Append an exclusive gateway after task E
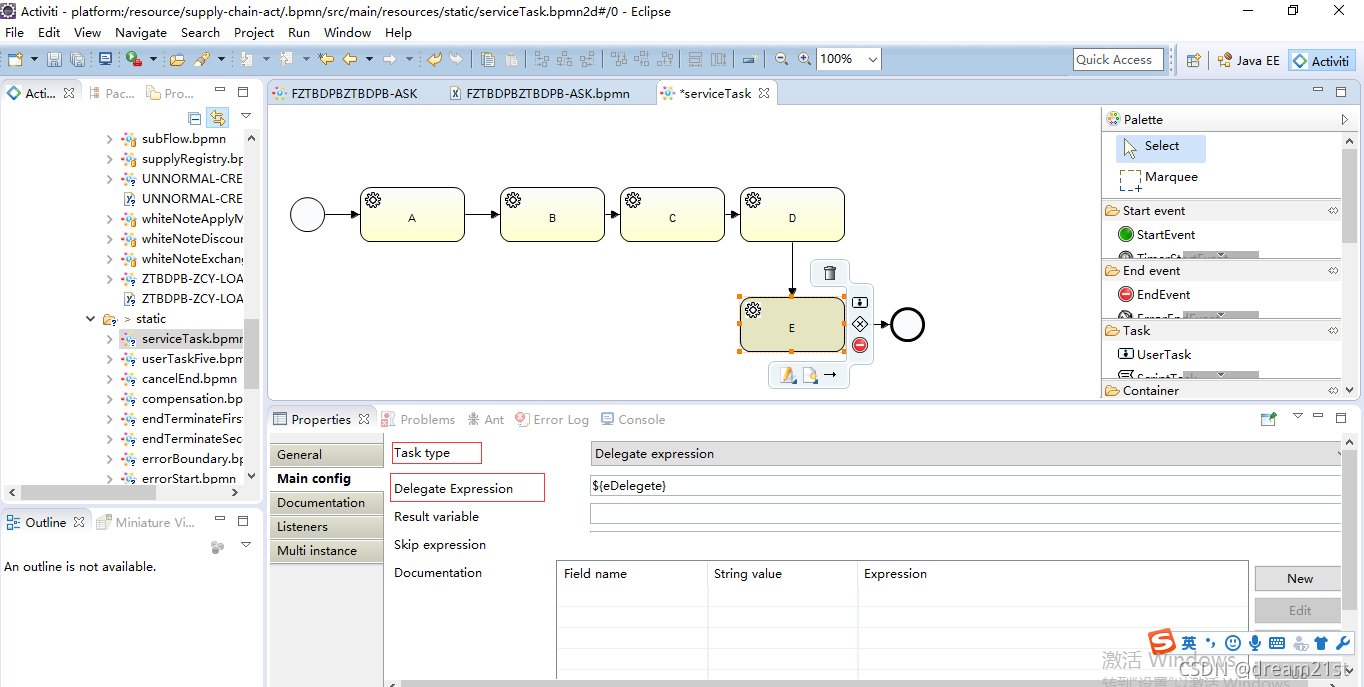The width and height of the screenshot is (1364, 687). click(x=861, y=323)
